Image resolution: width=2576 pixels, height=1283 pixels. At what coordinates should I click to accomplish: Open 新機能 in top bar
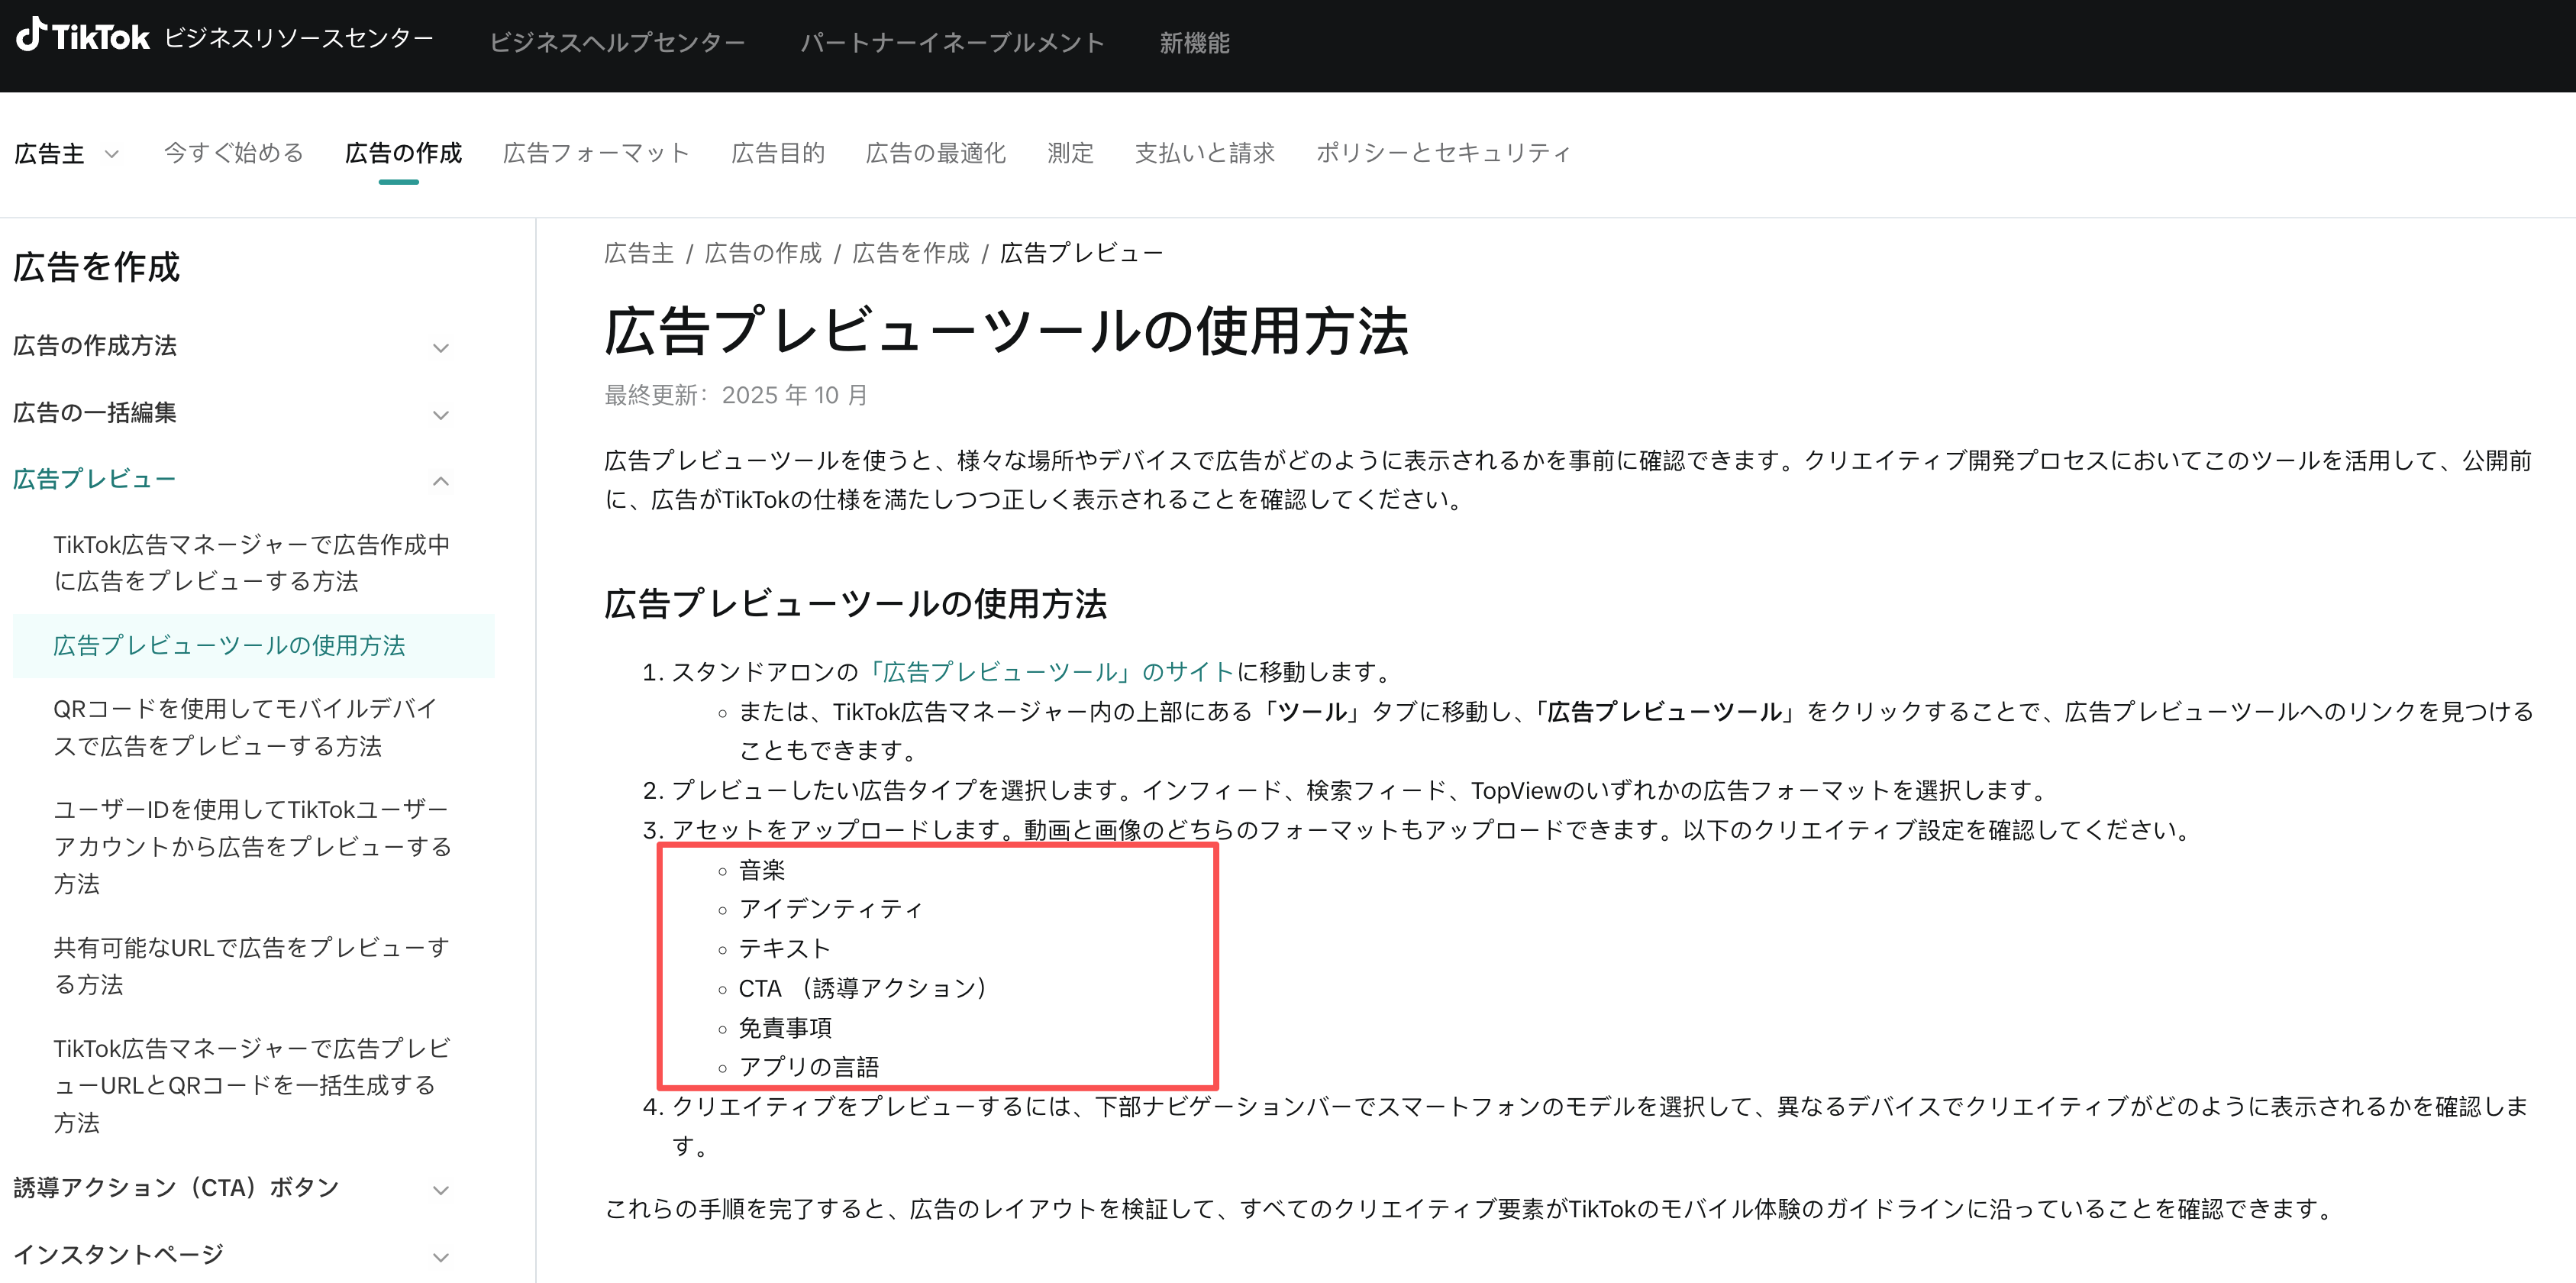click(1194, 42)
